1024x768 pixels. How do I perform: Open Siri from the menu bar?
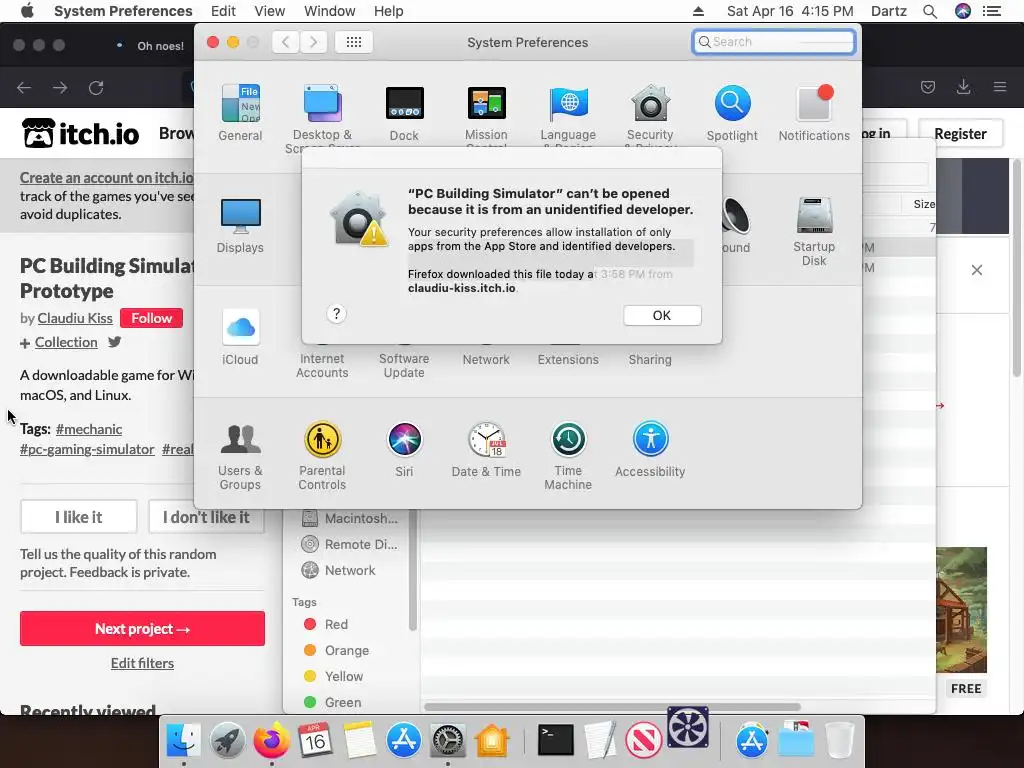pyautogui.click(x=963, y=11)
